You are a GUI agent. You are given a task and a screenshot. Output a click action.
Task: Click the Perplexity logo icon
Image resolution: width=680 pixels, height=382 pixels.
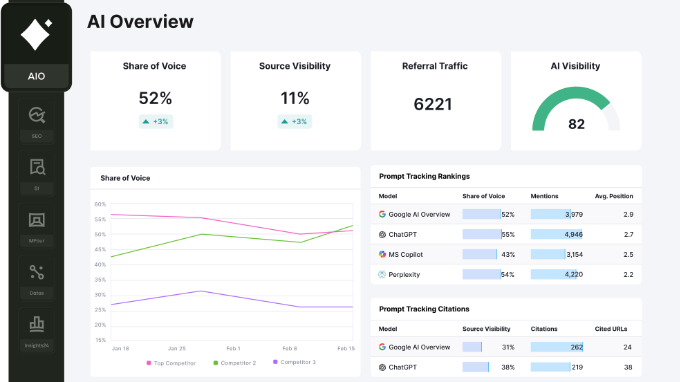[382, 274]
